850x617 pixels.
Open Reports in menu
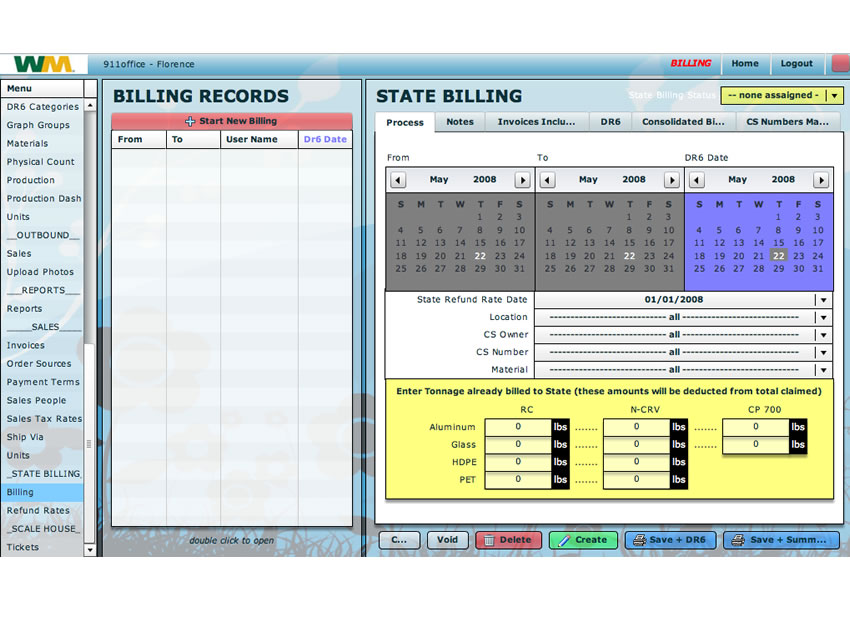42,309
